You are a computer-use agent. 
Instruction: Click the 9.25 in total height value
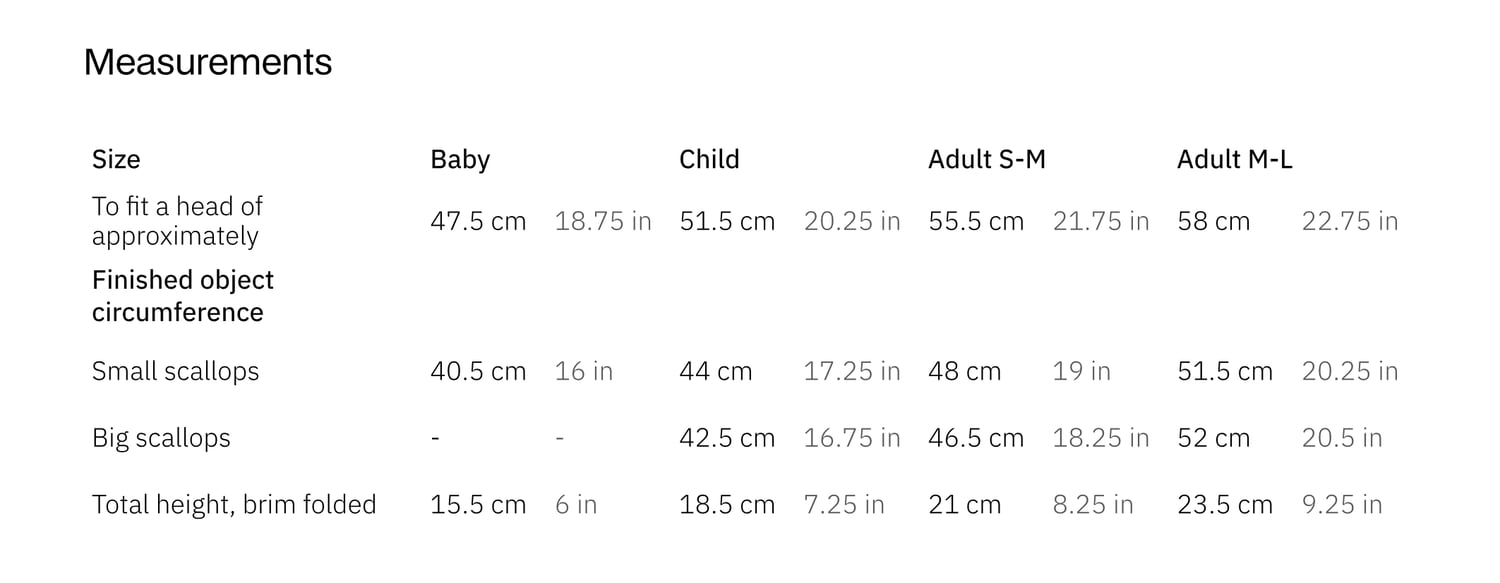pyautogui.click(x=1341, y=504)
